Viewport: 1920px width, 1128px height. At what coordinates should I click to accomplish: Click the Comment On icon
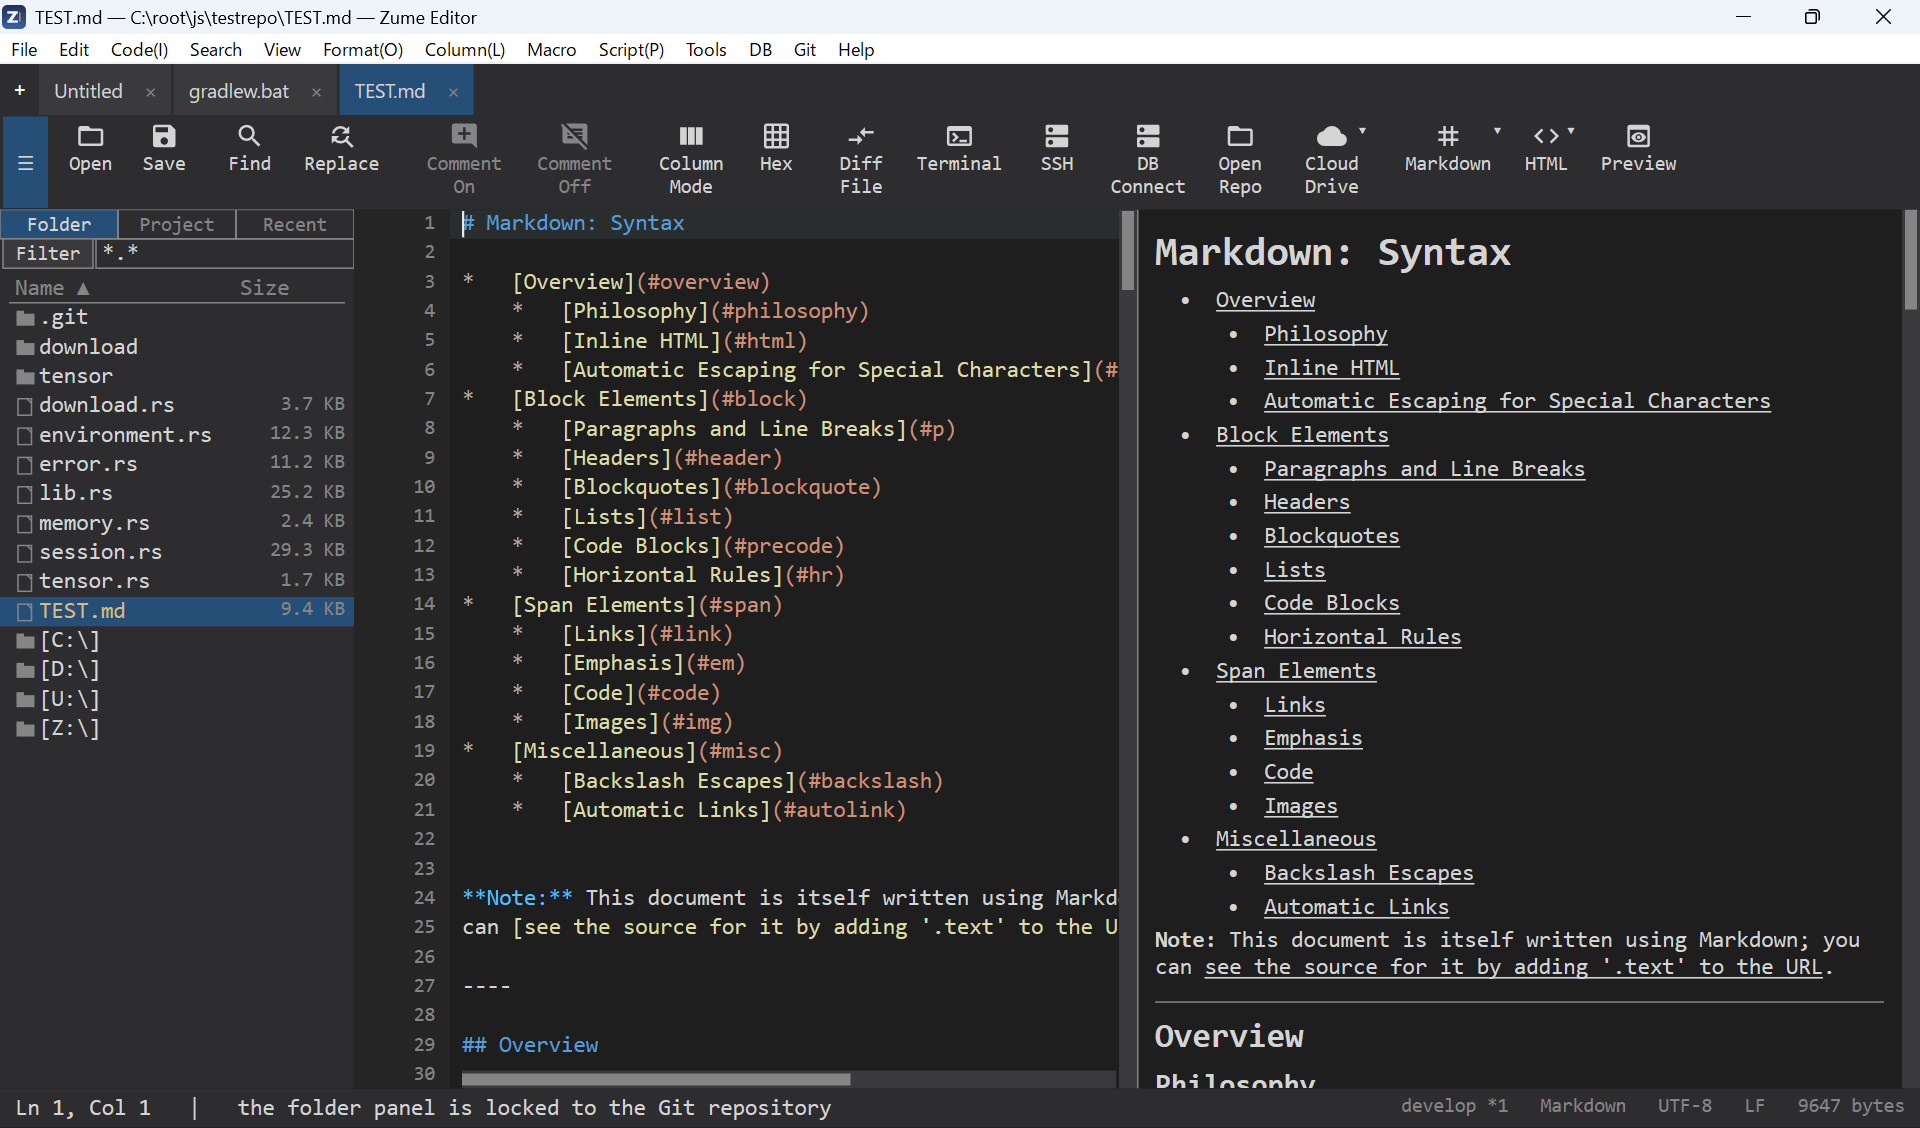464,159
